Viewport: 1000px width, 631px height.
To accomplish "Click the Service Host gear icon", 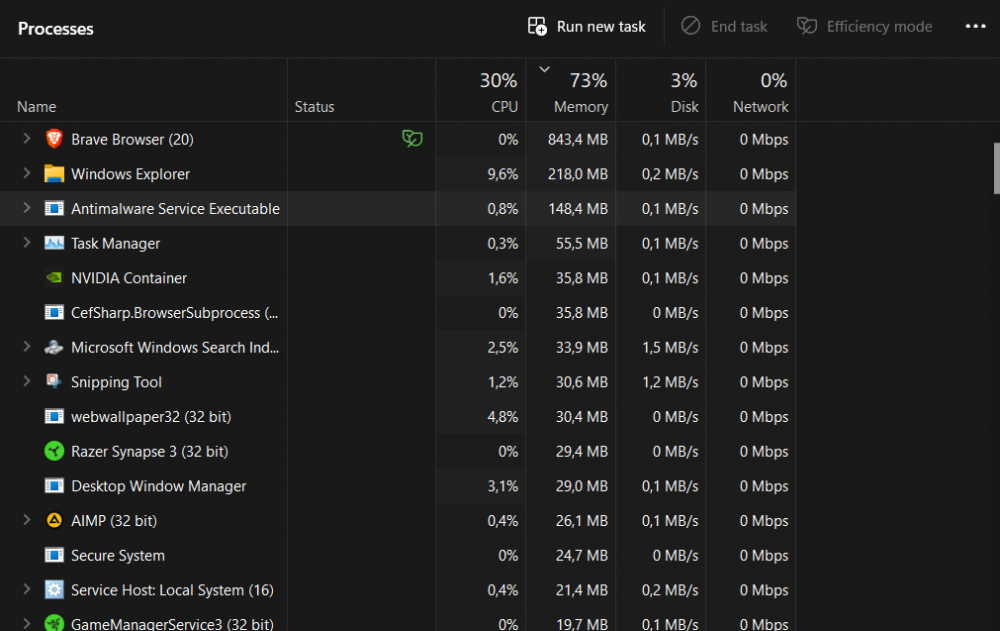I will pos(54,590).
